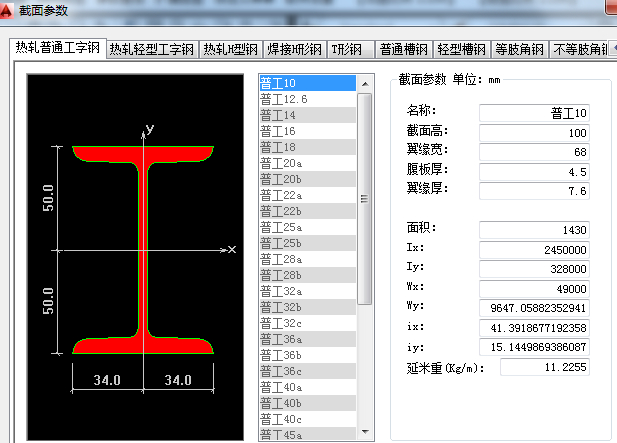Viewport: 617px width, 443px height.
Task: Click the 面积 field showing 1430
Action: click(534, 230)
